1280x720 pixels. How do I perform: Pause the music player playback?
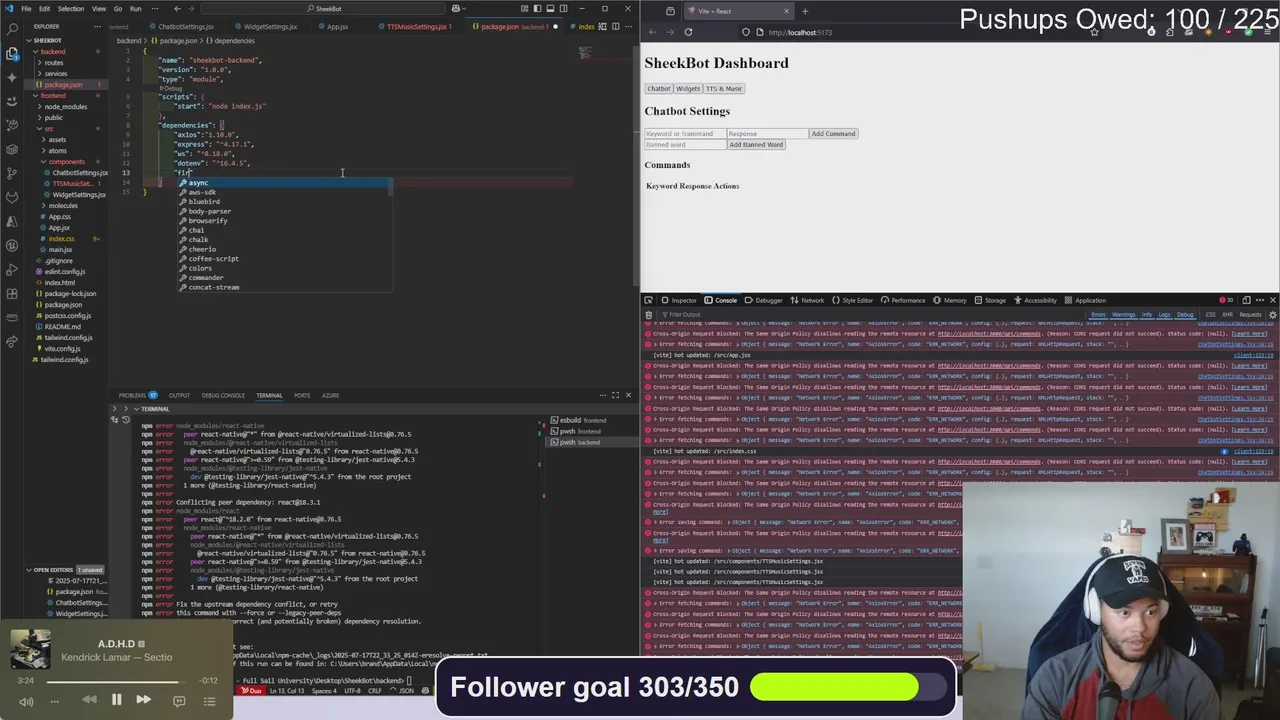116,700
